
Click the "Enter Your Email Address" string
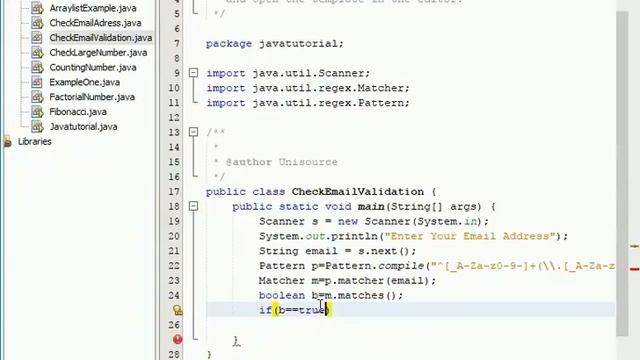coord(470,236)
